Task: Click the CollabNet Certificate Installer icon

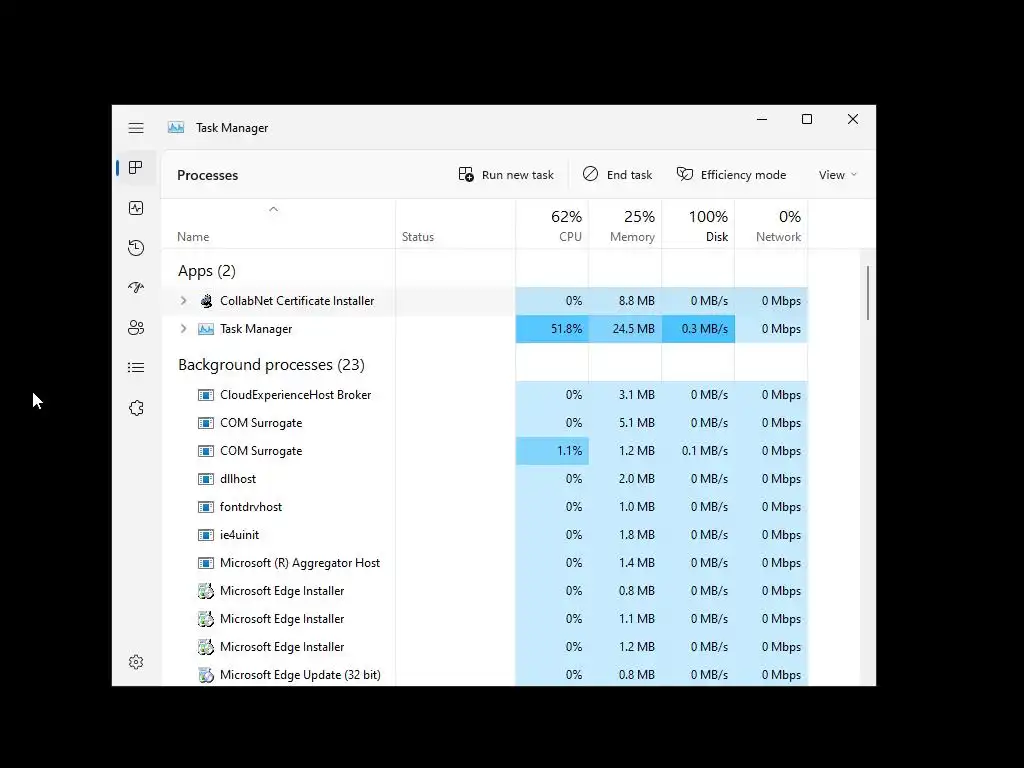Action: pos(206,301)
